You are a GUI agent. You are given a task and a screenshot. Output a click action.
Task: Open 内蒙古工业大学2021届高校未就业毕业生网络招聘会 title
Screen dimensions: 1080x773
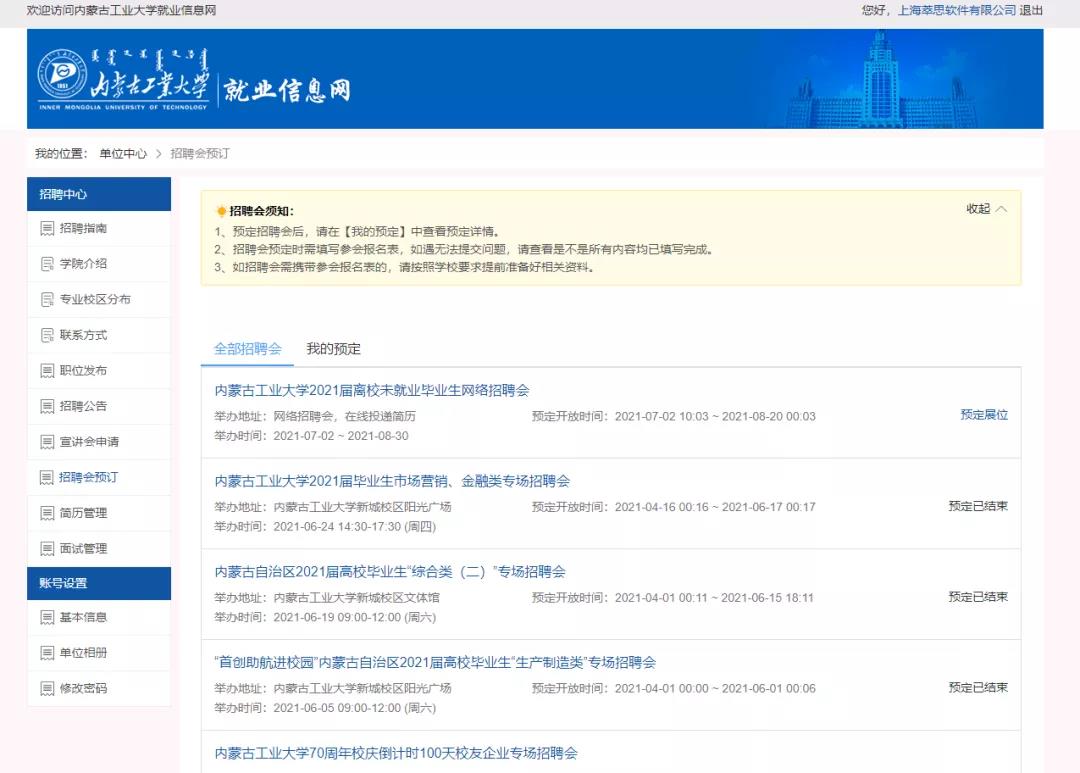[372, 390]
